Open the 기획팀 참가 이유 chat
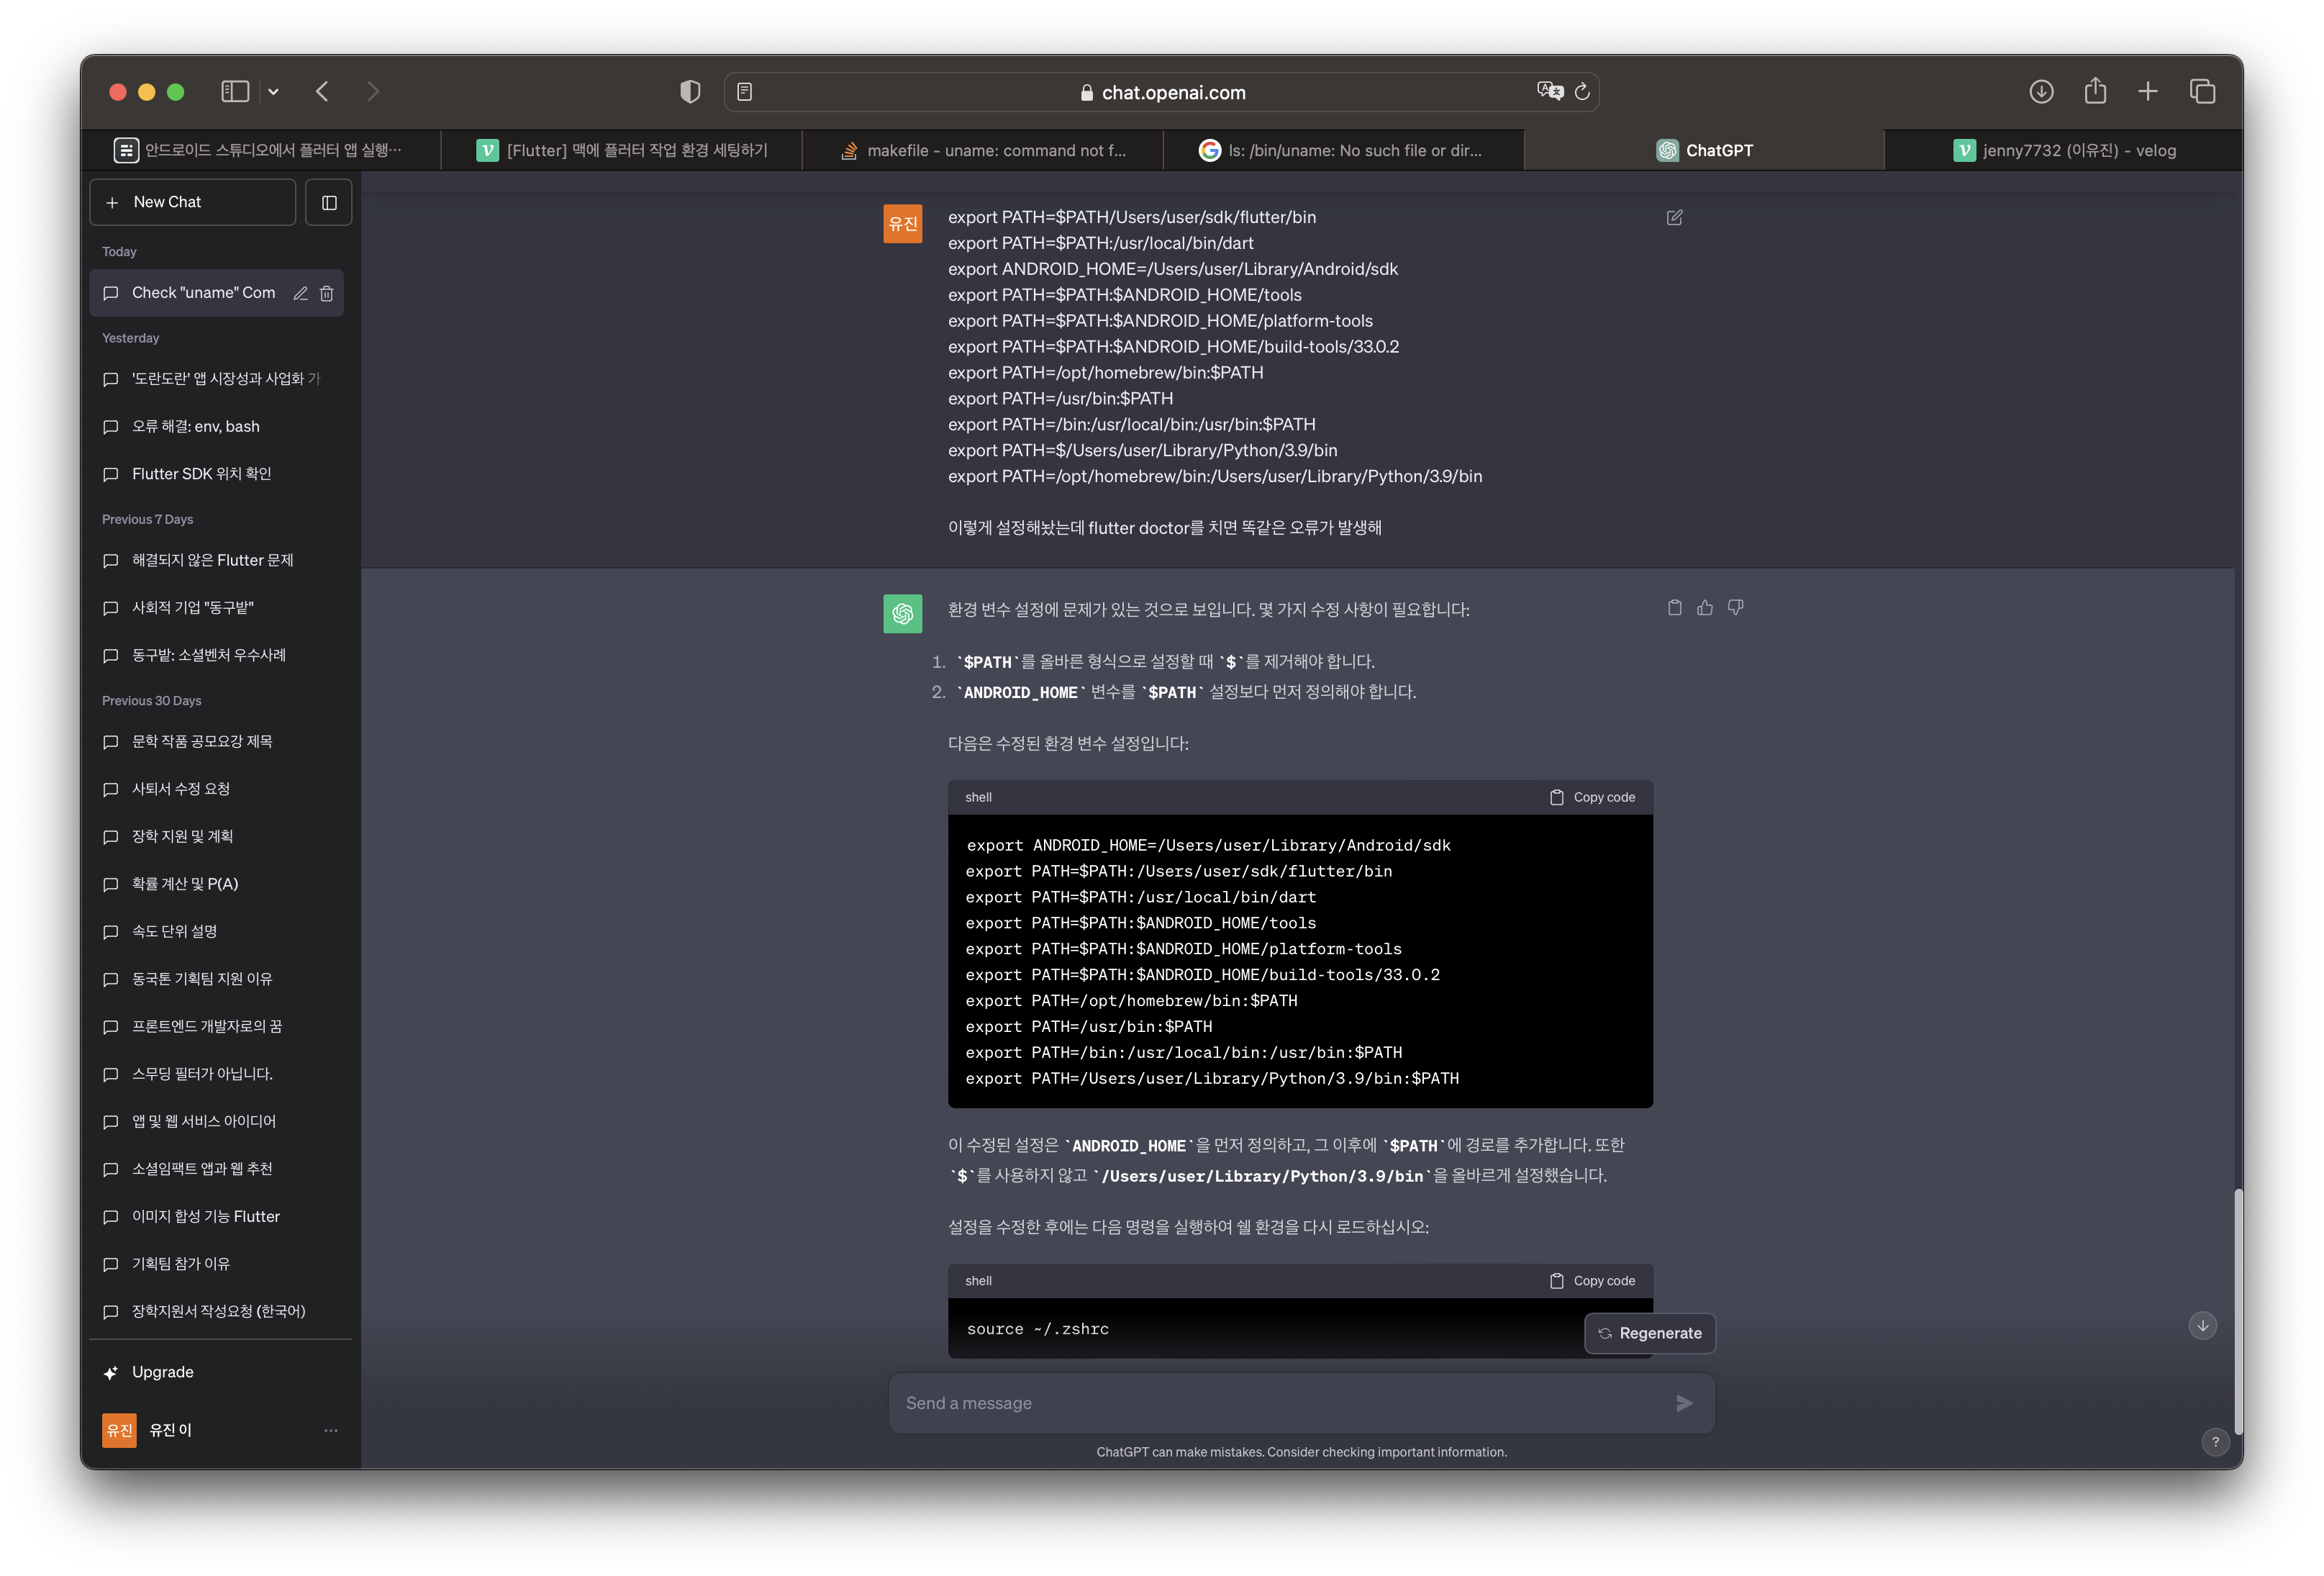2324x1576 pixels. (x=217, y=1264)
